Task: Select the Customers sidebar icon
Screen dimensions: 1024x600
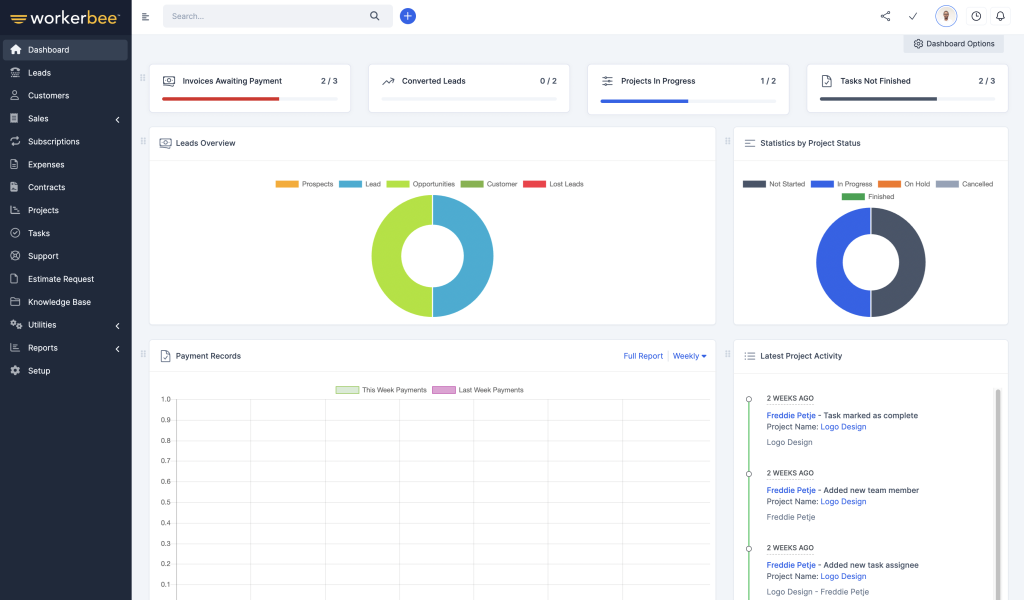Action: pos(16,95)
